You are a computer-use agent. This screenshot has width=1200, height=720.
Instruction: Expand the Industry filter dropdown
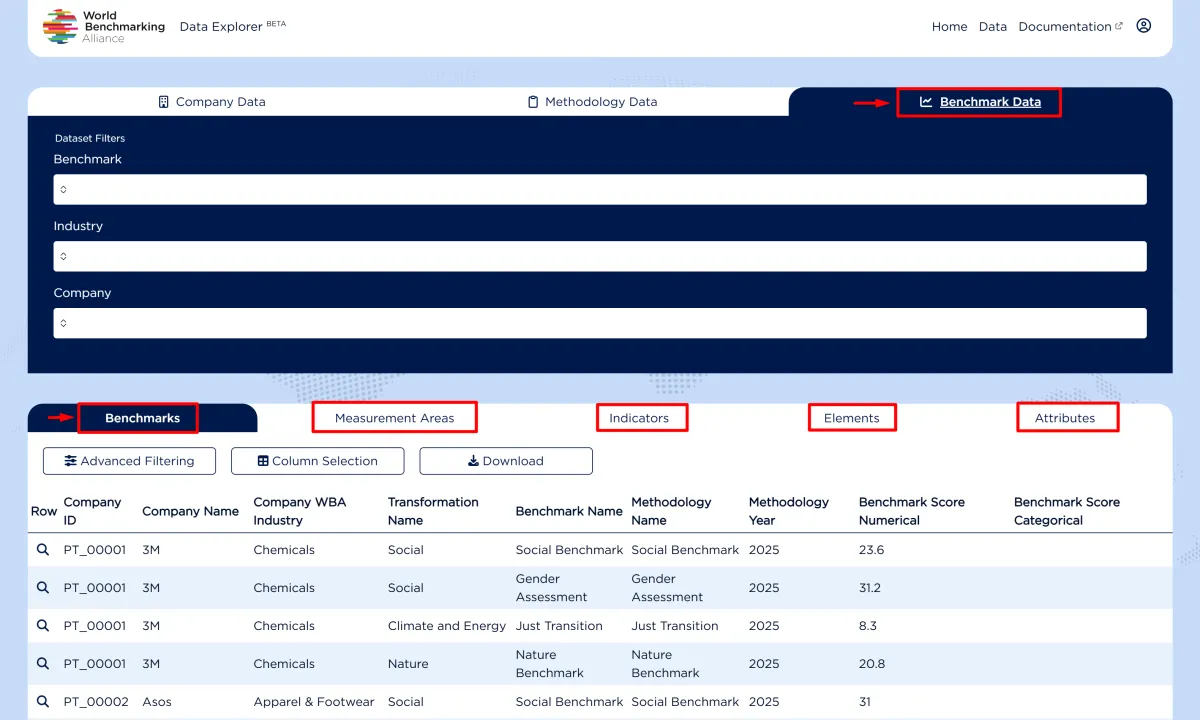click(600, 256)
